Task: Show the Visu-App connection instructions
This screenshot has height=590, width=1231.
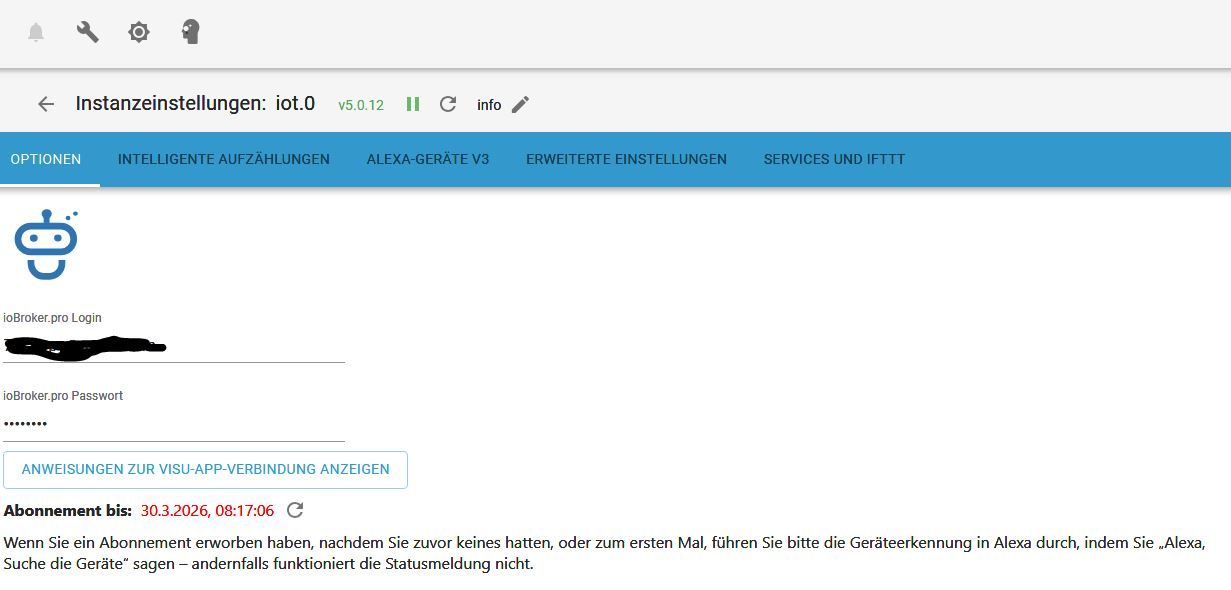Action: pos(206,469)
